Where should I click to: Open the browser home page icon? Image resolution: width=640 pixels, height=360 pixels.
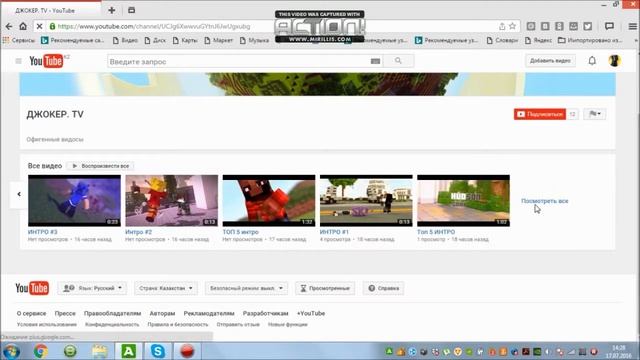click(x=23, y=27)
